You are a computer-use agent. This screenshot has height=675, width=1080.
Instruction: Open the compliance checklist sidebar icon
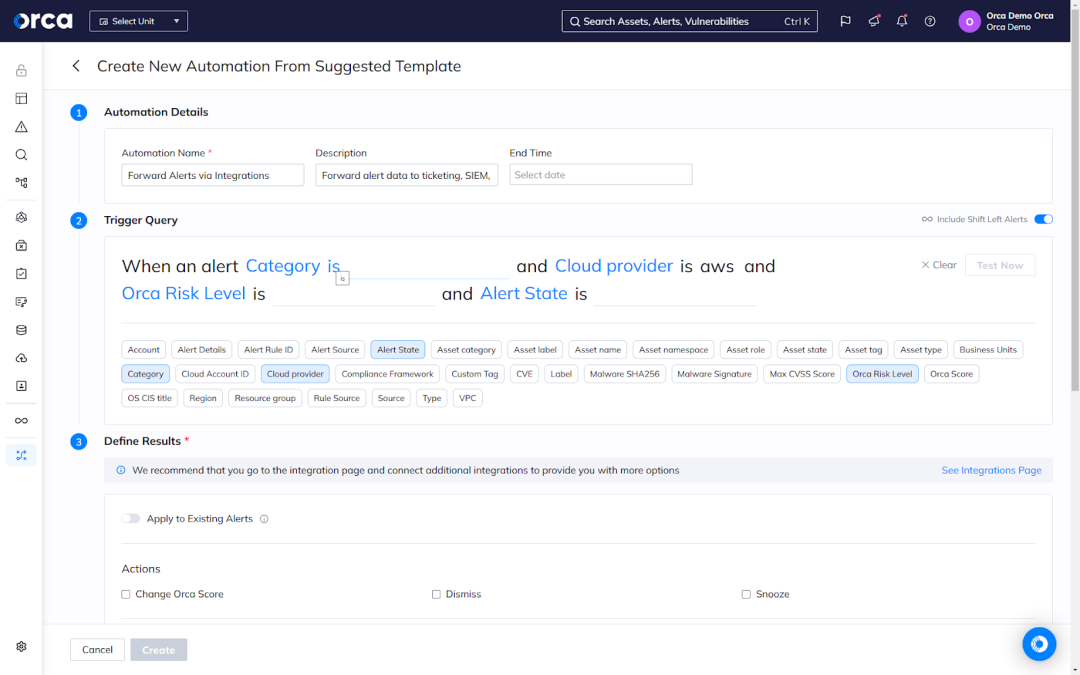[x=21, y=274]
